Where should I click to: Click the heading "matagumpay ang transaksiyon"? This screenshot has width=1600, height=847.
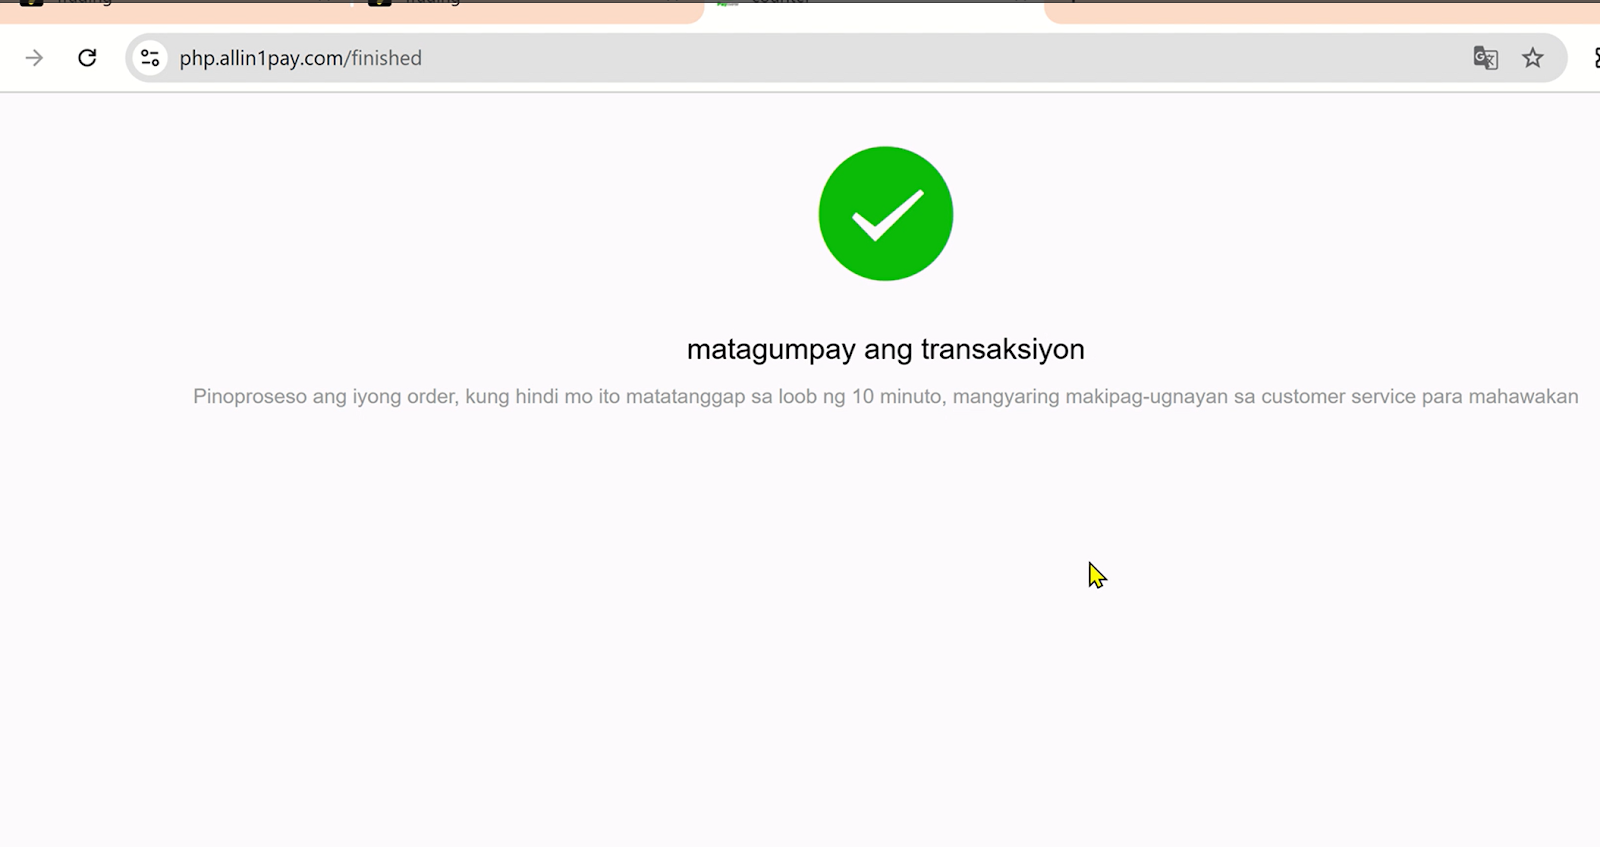pyautogui.click(x=886, y=349)
